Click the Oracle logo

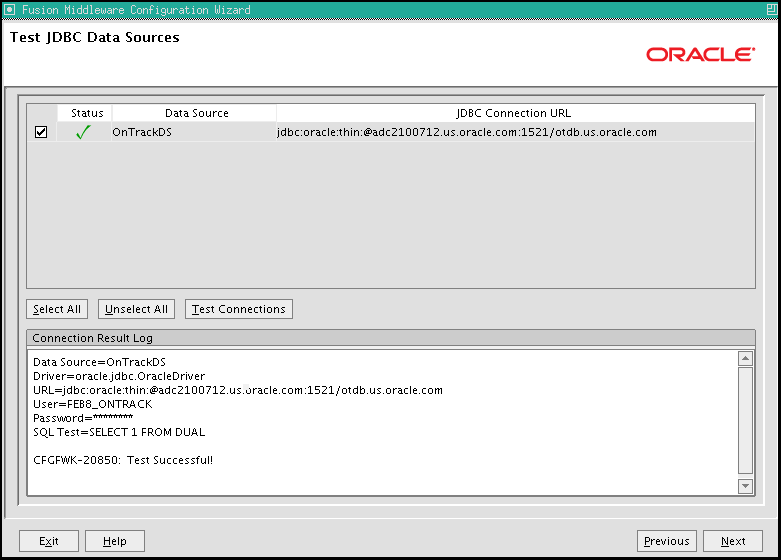(700, 54)
